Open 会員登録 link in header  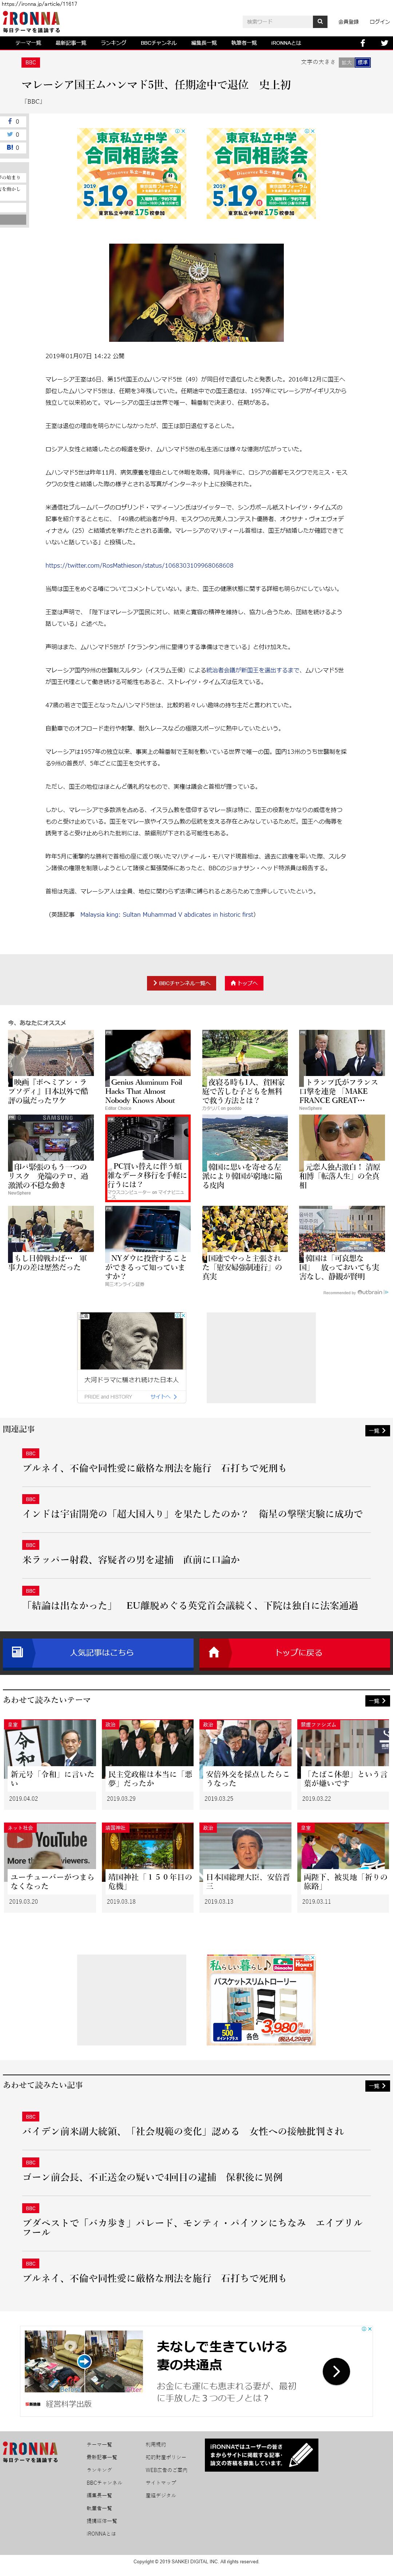(348, 21)
